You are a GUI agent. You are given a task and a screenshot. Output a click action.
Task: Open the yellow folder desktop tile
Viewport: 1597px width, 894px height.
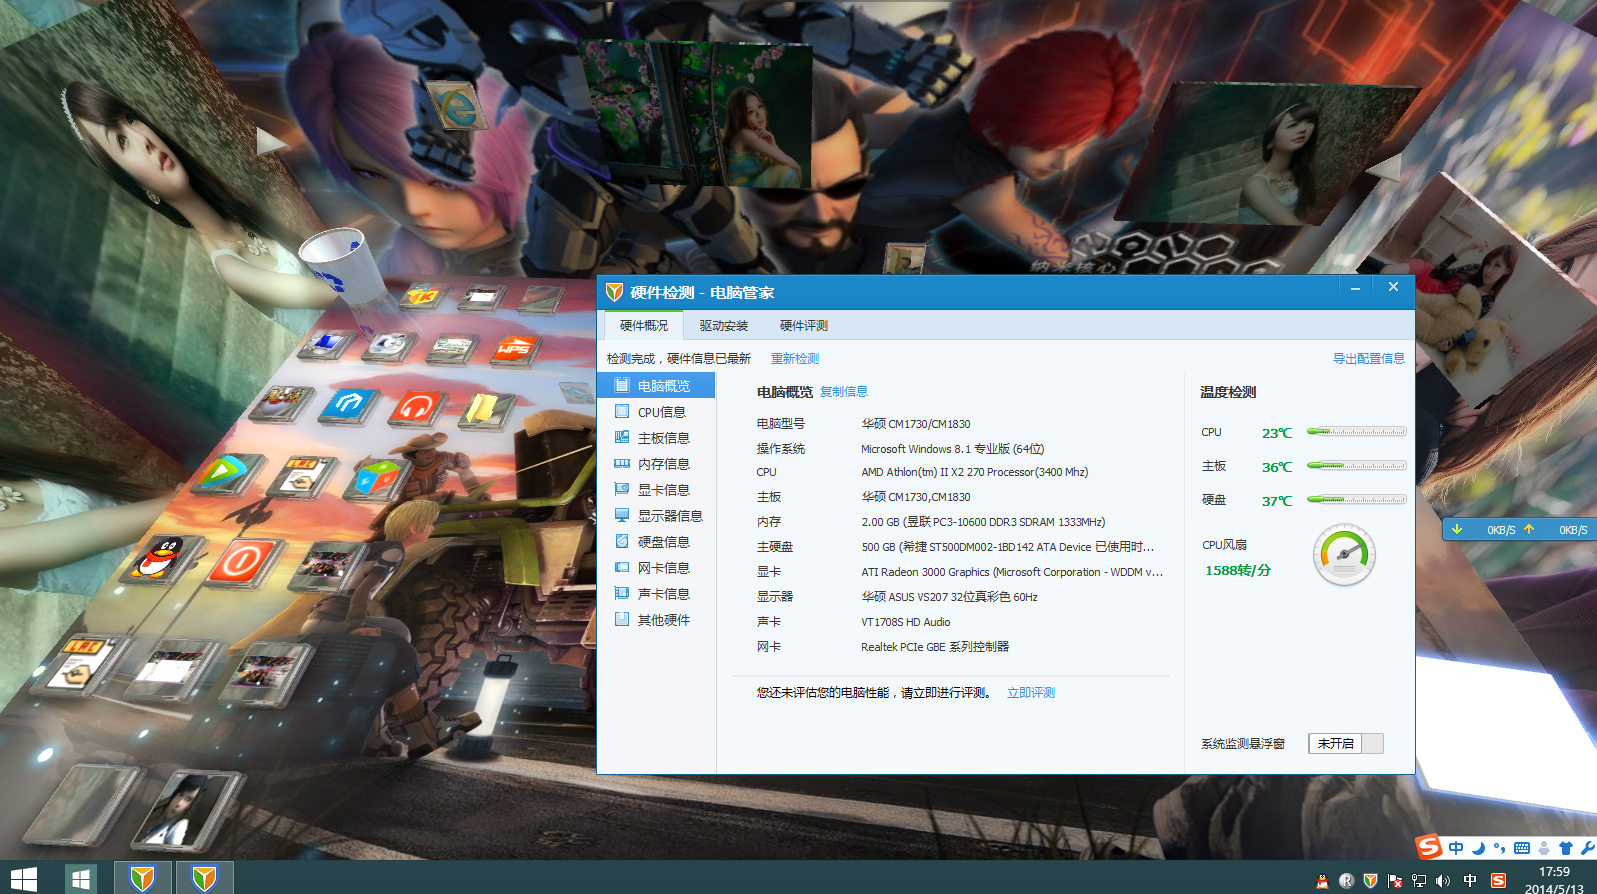486,410
